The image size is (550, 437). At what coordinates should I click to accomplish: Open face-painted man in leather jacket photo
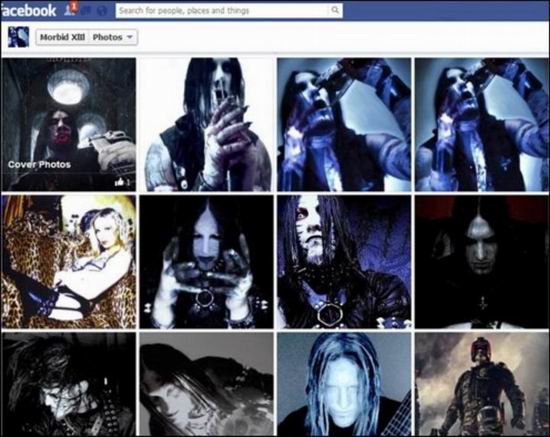(x=344, y=262)
